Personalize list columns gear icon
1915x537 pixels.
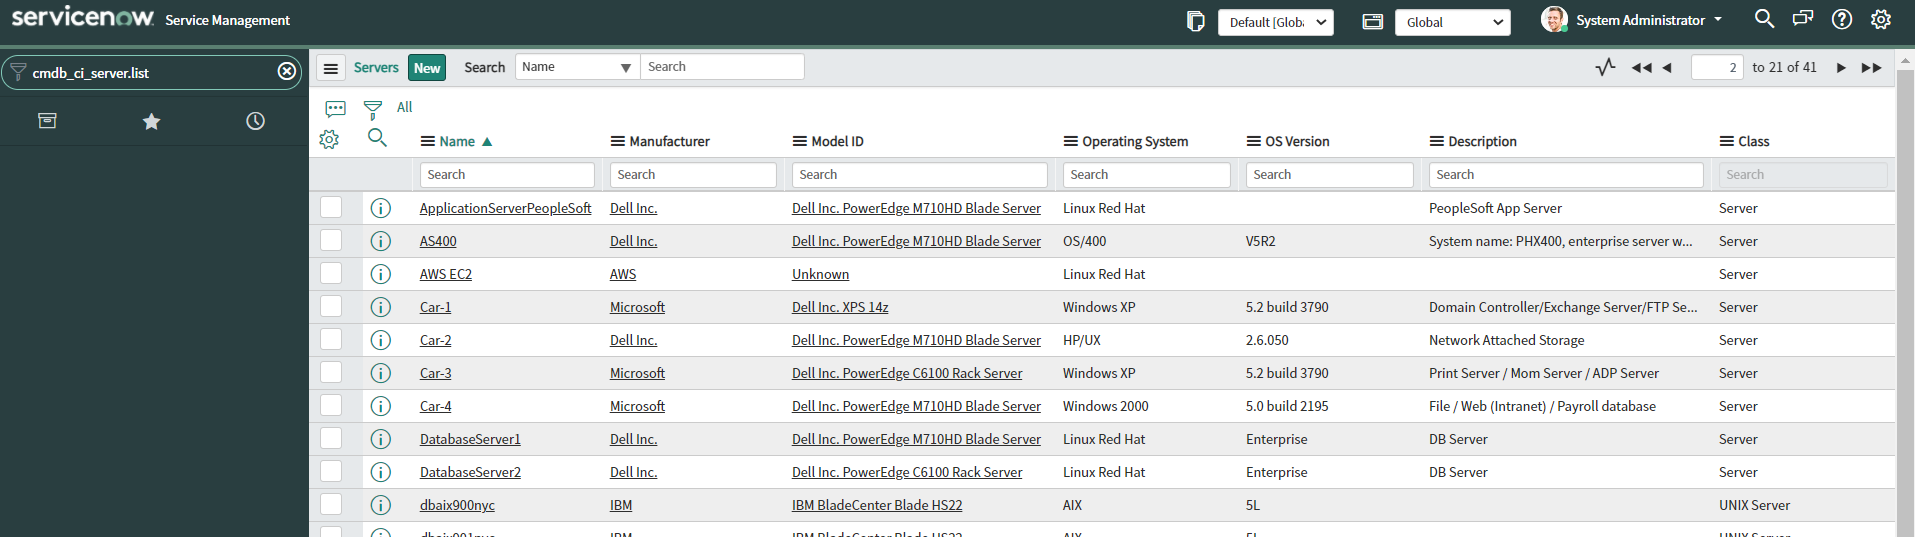tap(329, 140)
